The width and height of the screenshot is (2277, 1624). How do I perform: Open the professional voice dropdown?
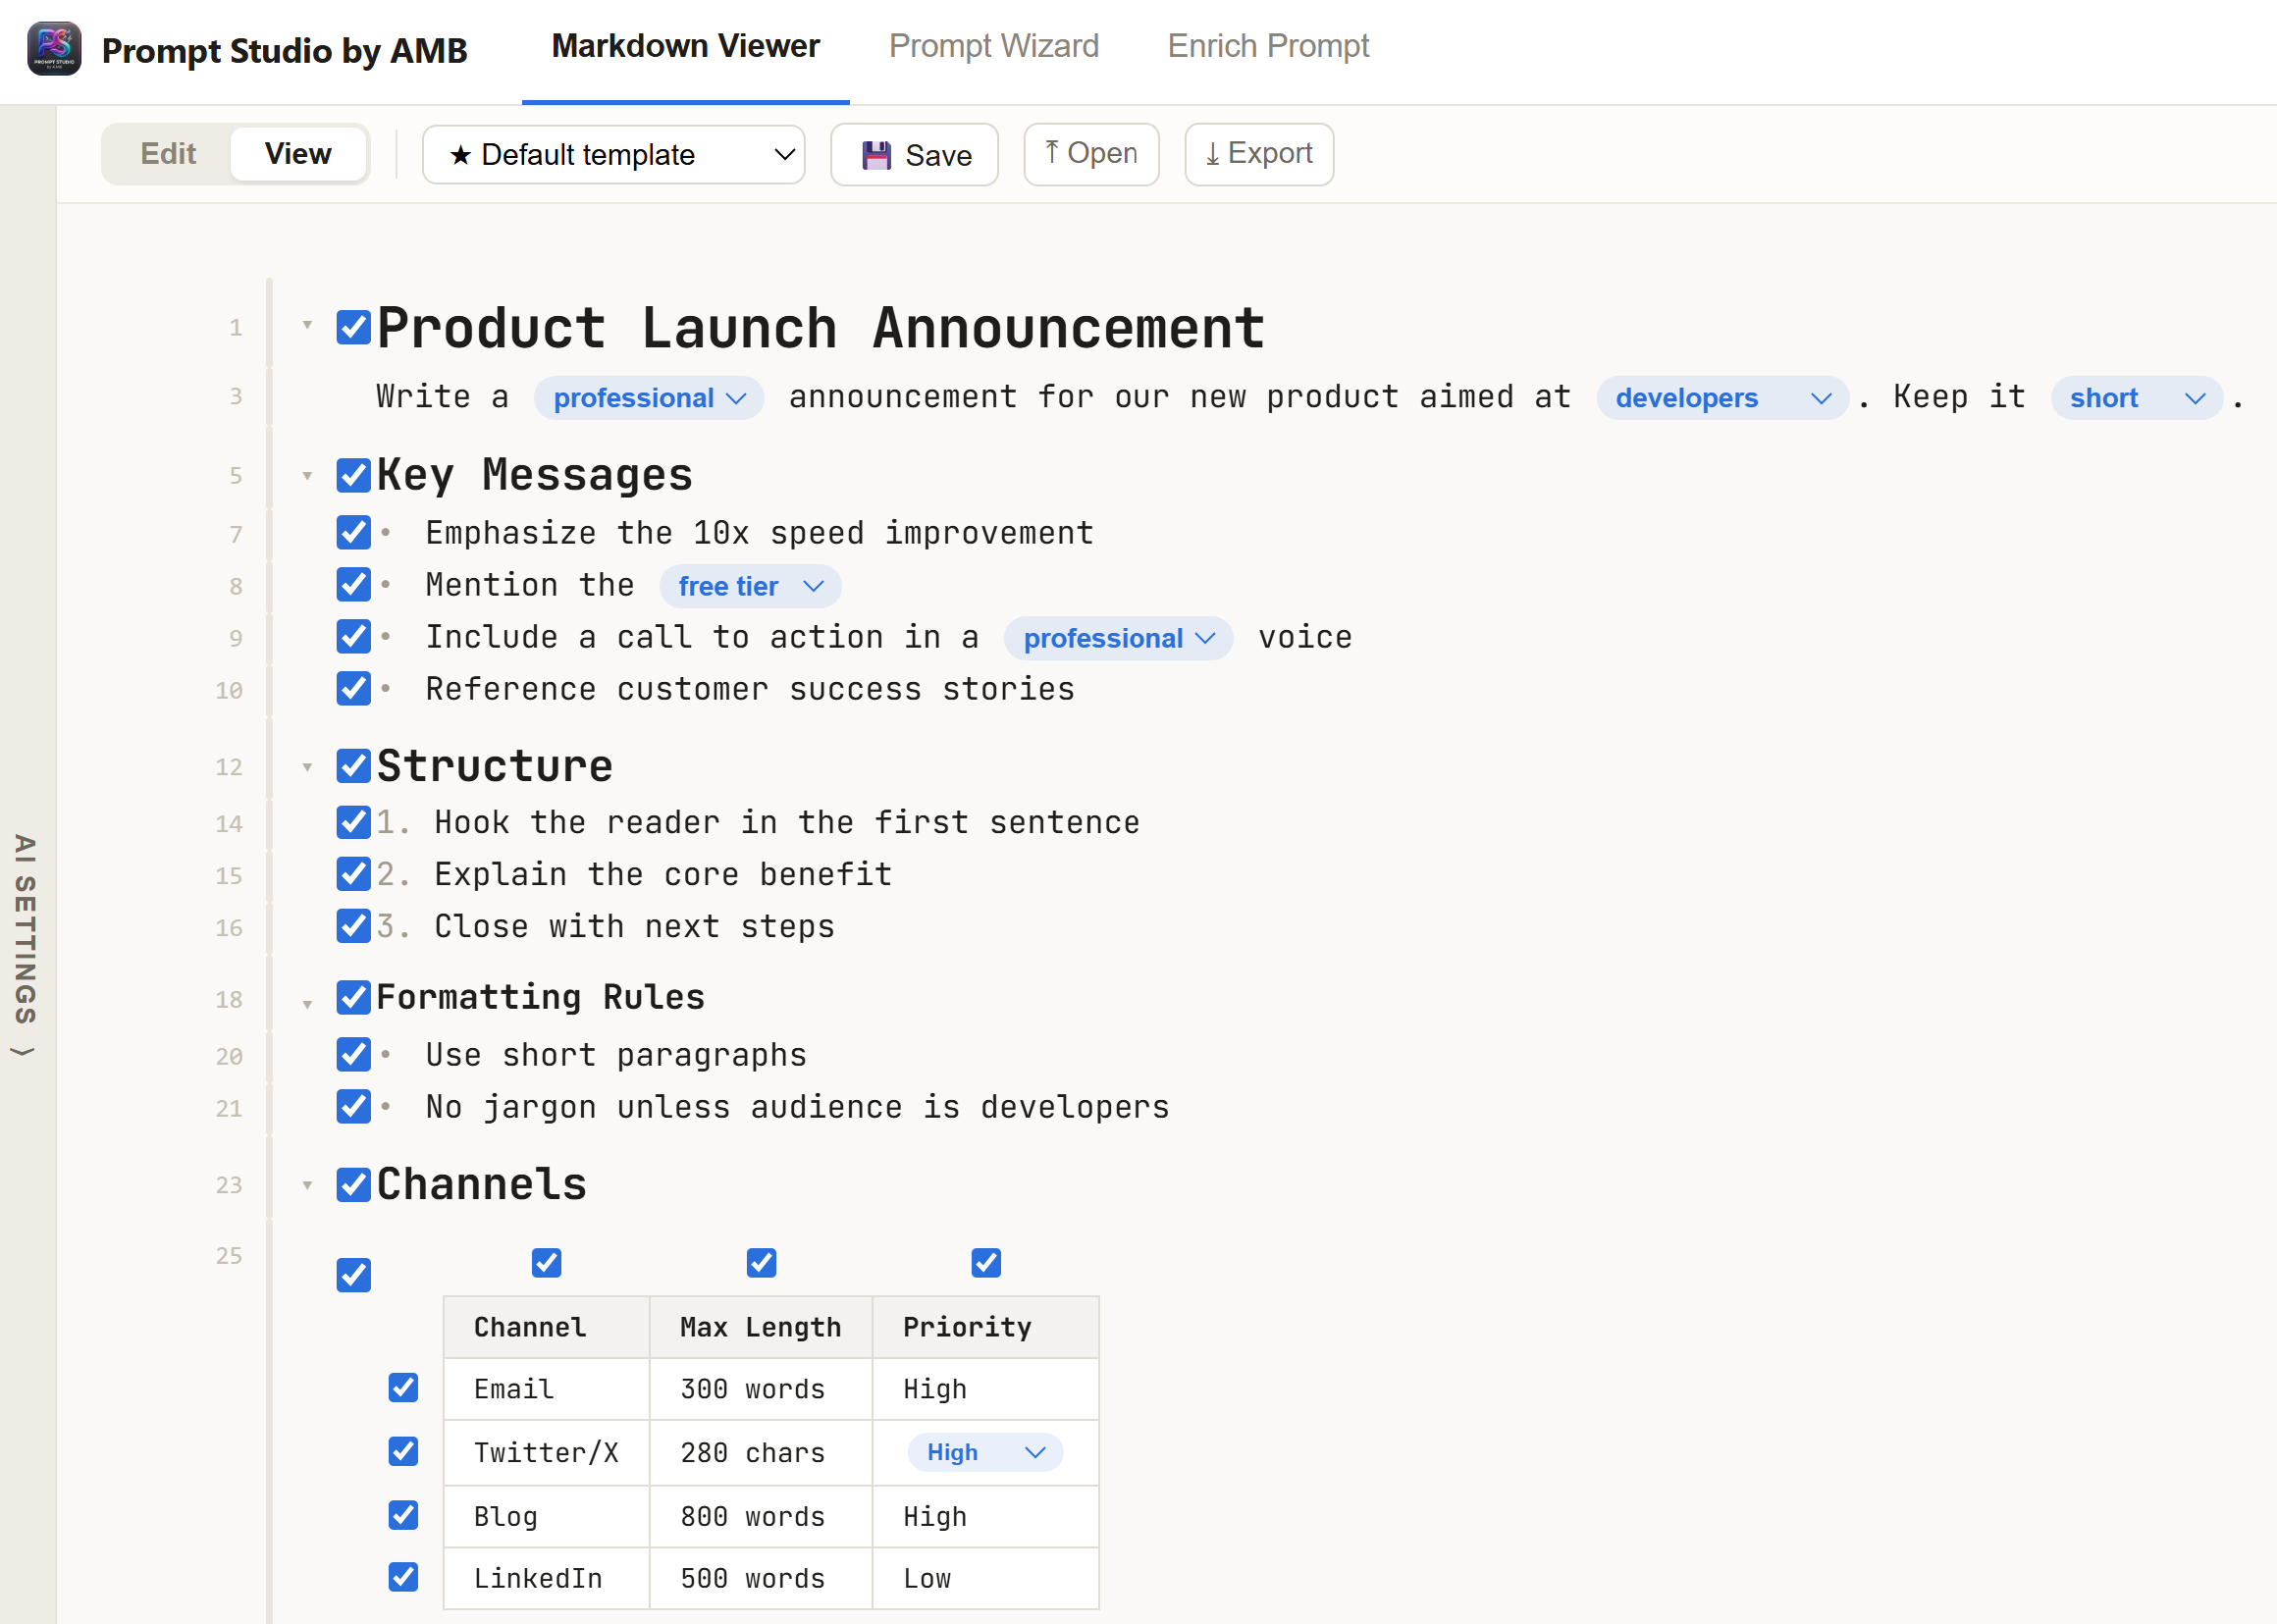click(1118, 638)
